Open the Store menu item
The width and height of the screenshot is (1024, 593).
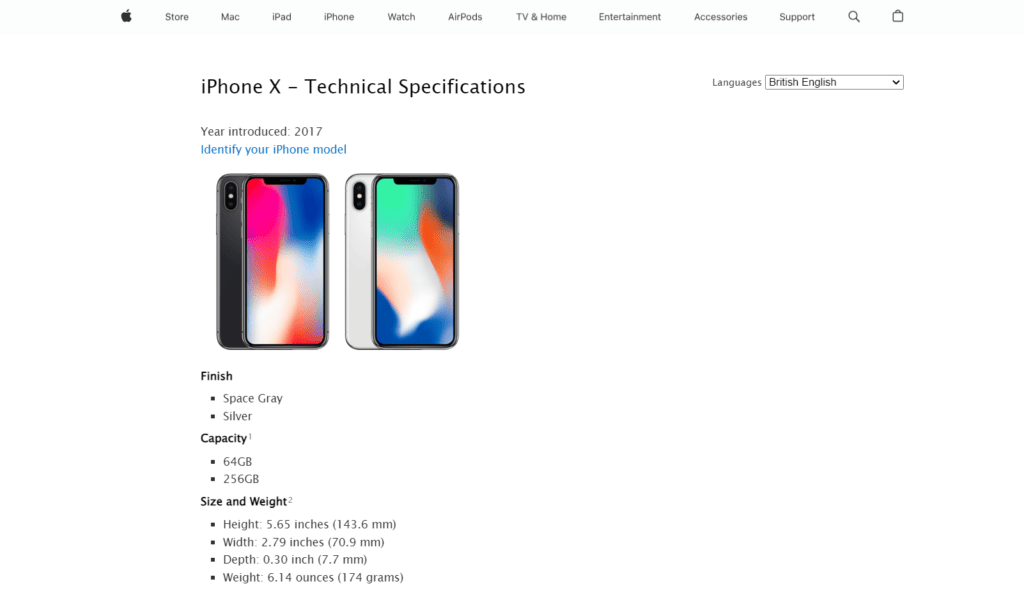coord(176,16)
